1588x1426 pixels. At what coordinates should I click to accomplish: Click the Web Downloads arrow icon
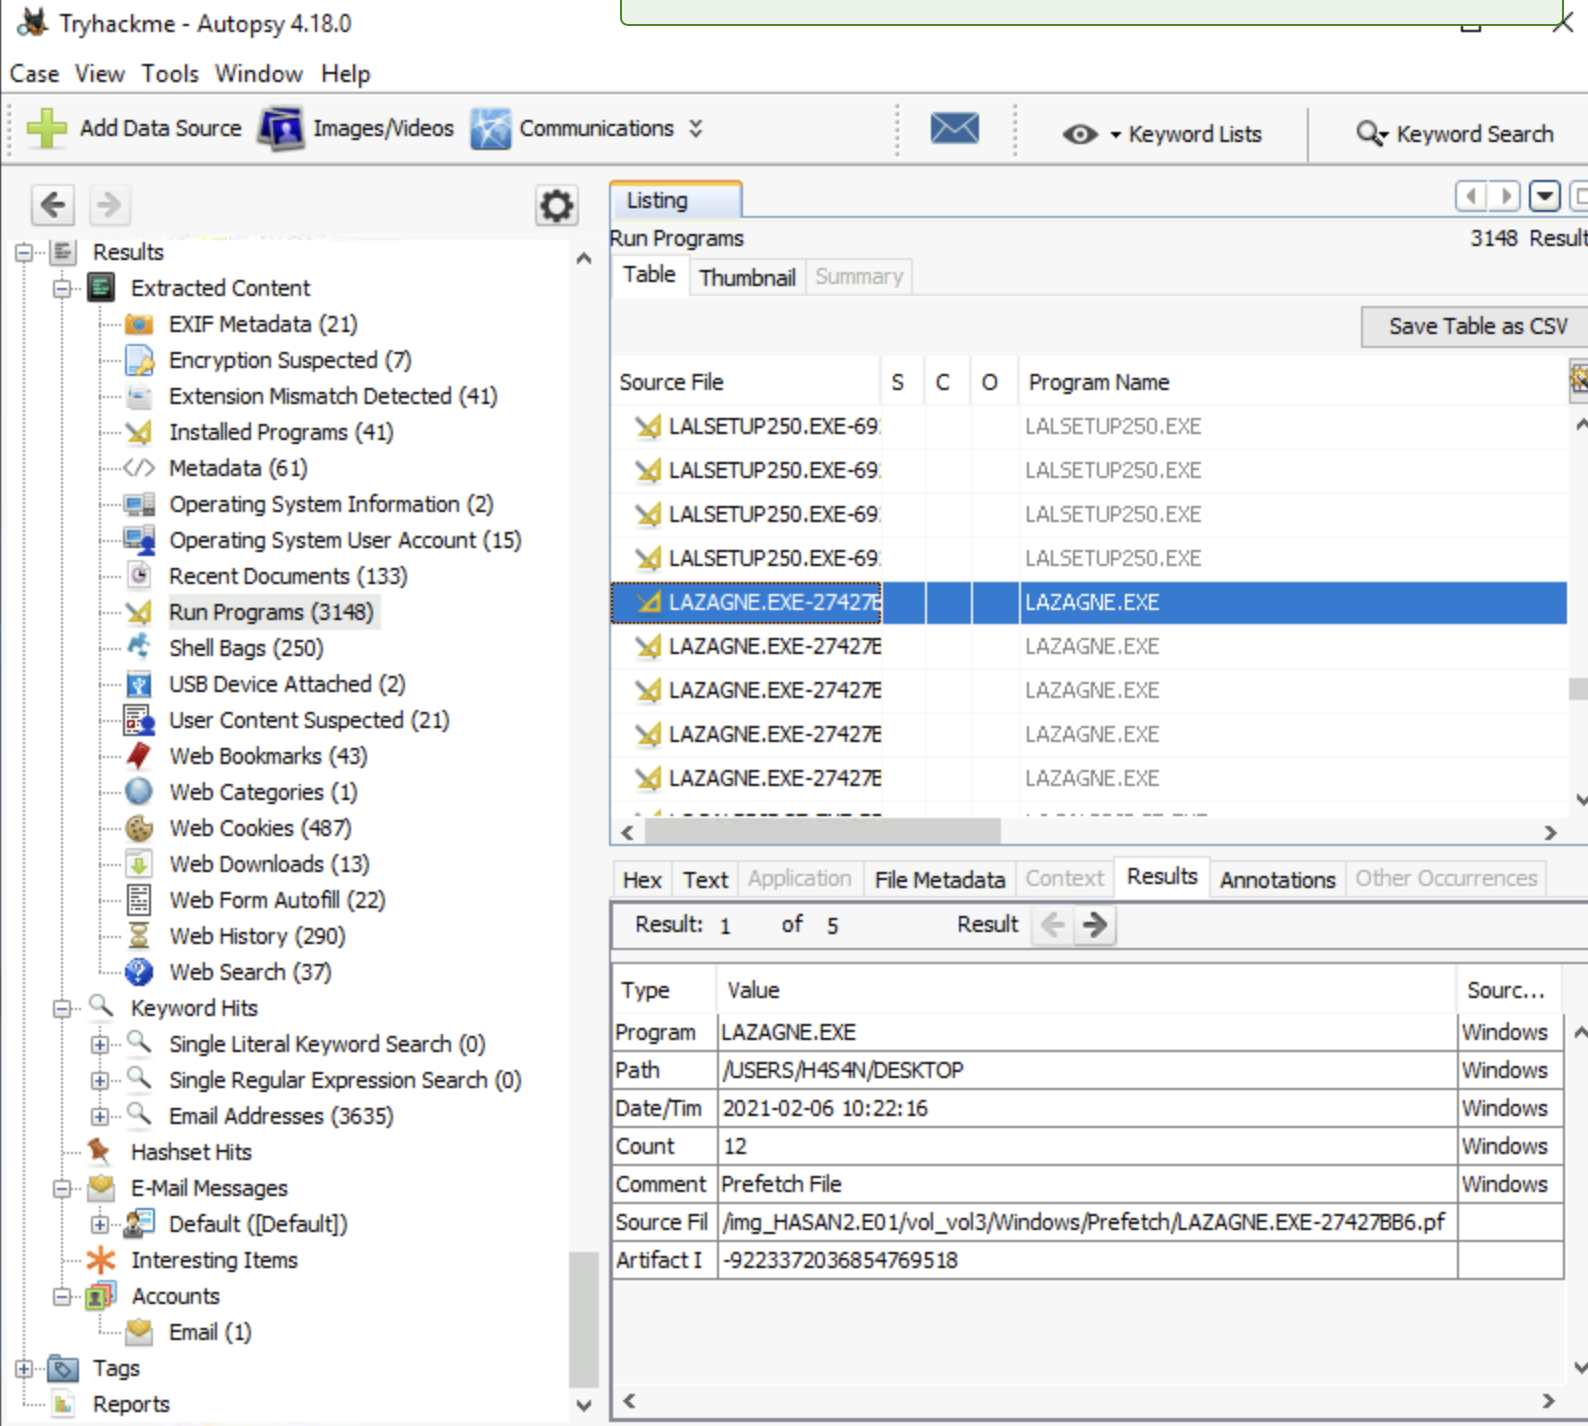coord(139,864)
